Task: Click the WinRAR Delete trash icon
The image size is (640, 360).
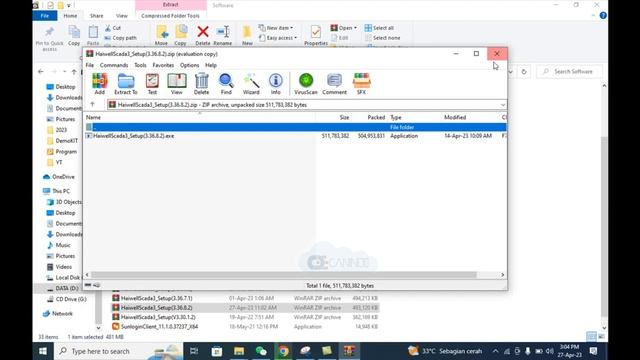Action: pos(201,84)
